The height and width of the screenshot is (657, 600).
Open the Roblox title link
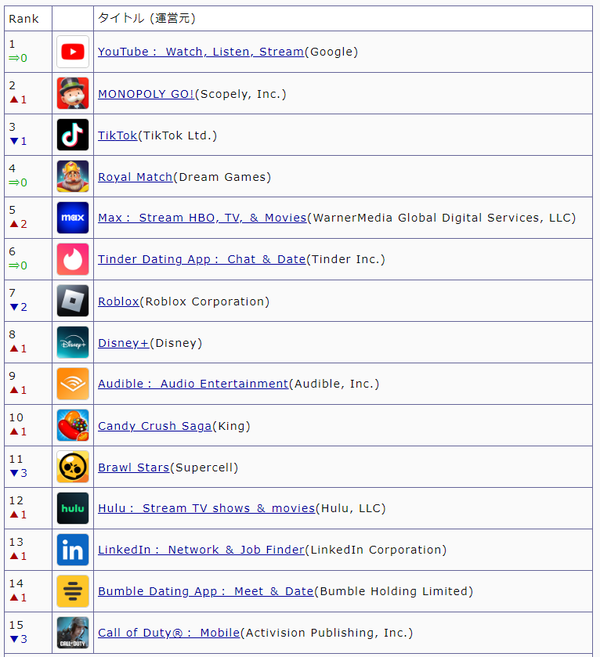(x=118, y=301)
